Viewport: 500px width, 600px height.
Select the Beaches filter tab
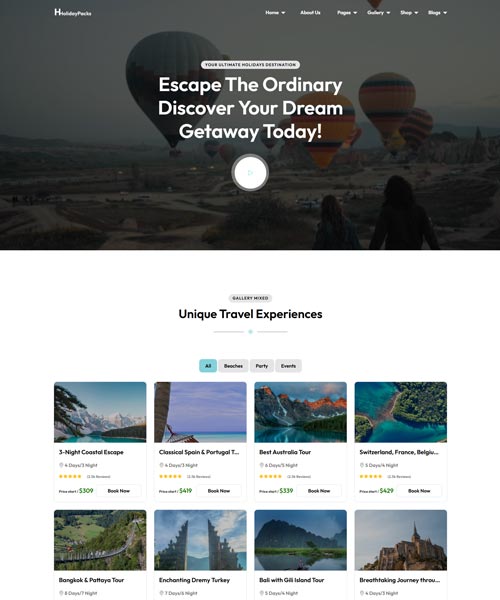(x=233, y=366)
